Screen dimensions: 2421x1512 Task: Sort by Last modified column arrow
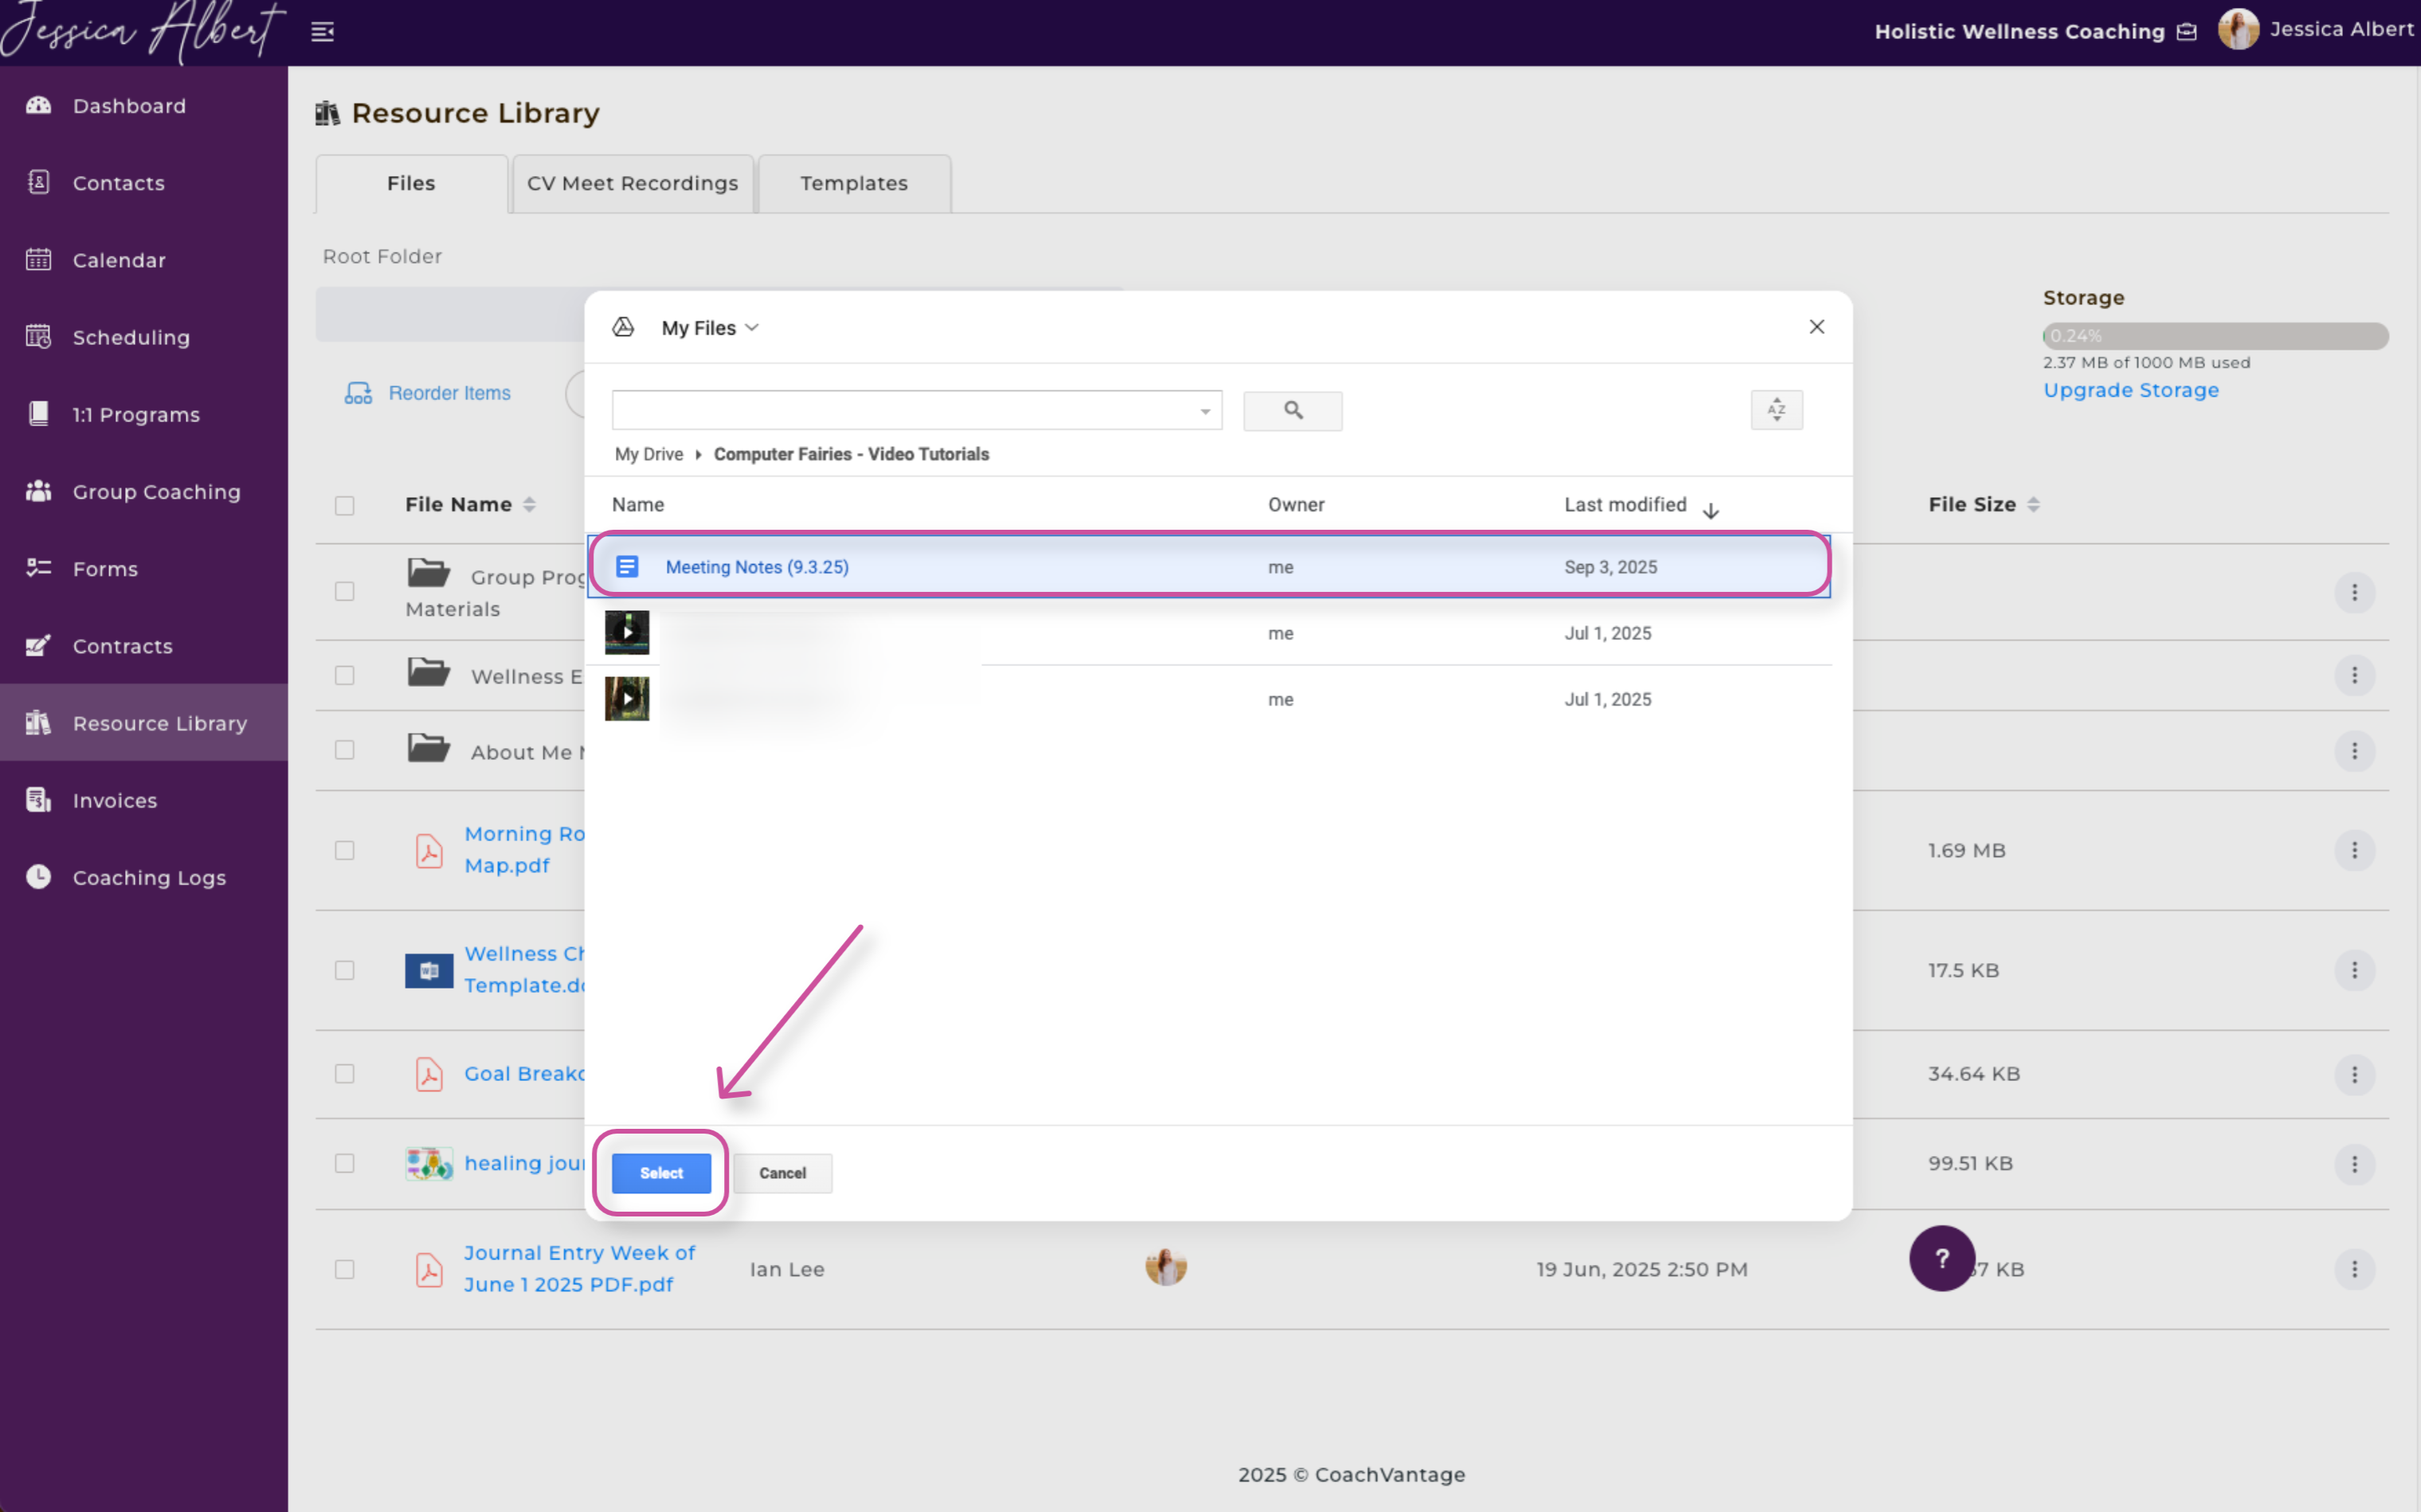tap(1710, 510)
